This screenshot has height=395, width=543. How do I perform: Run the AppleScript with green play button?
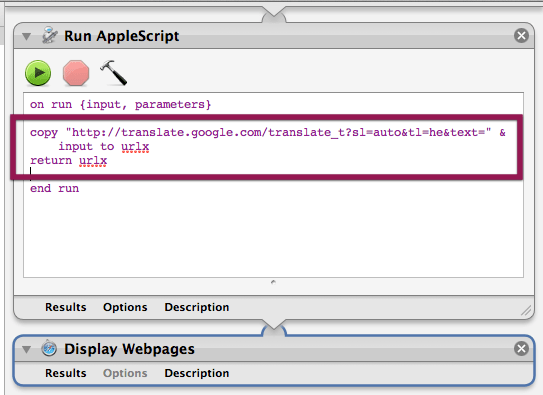(38, 73)
